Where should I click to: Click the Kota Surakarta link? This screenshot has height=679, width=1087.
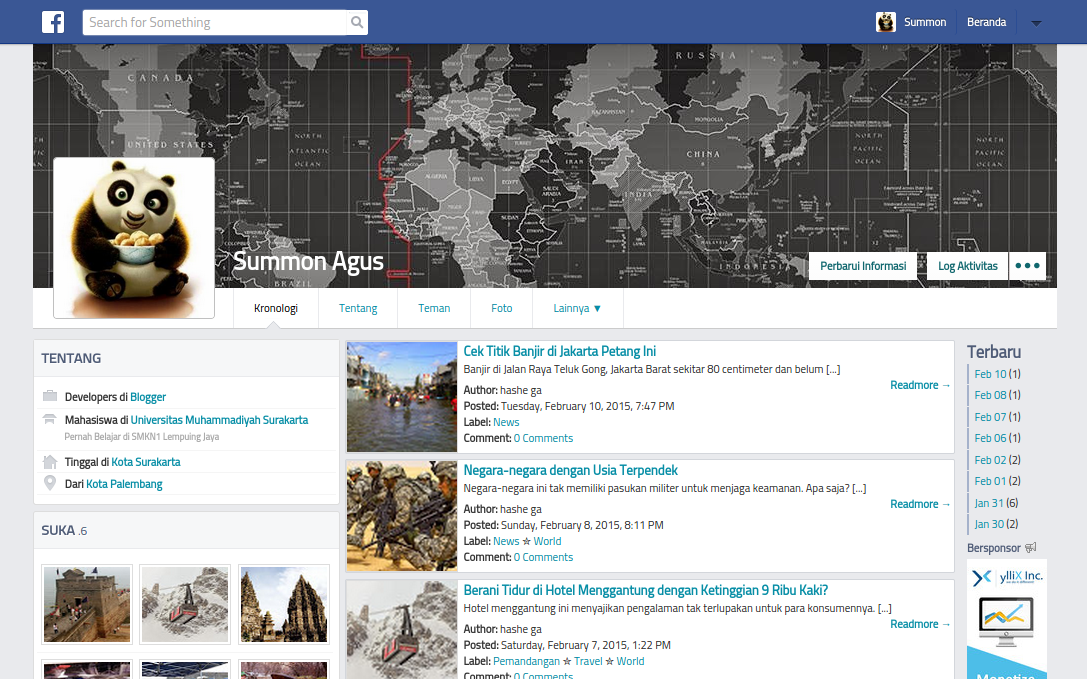coord(146,462)
